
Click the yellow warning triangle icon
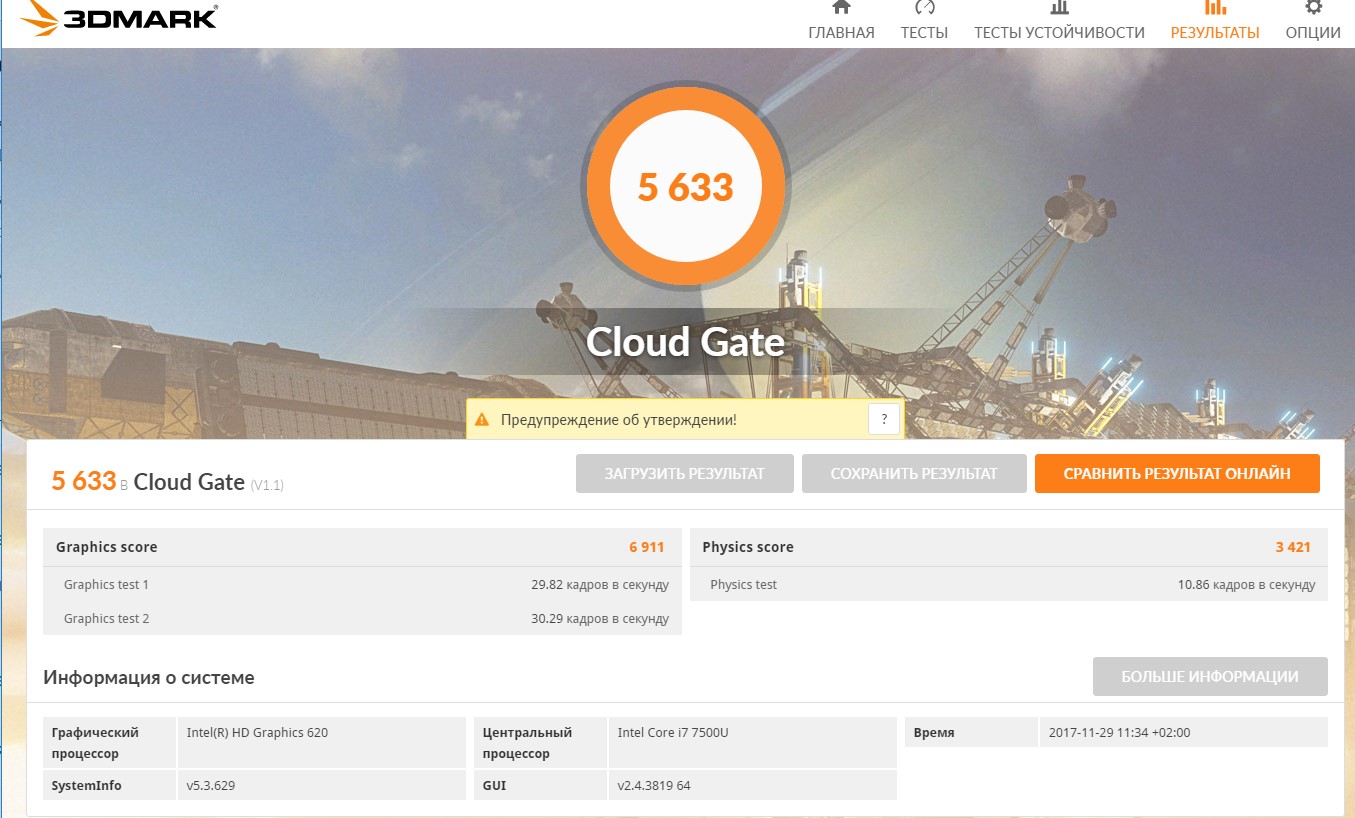(483, 420)
